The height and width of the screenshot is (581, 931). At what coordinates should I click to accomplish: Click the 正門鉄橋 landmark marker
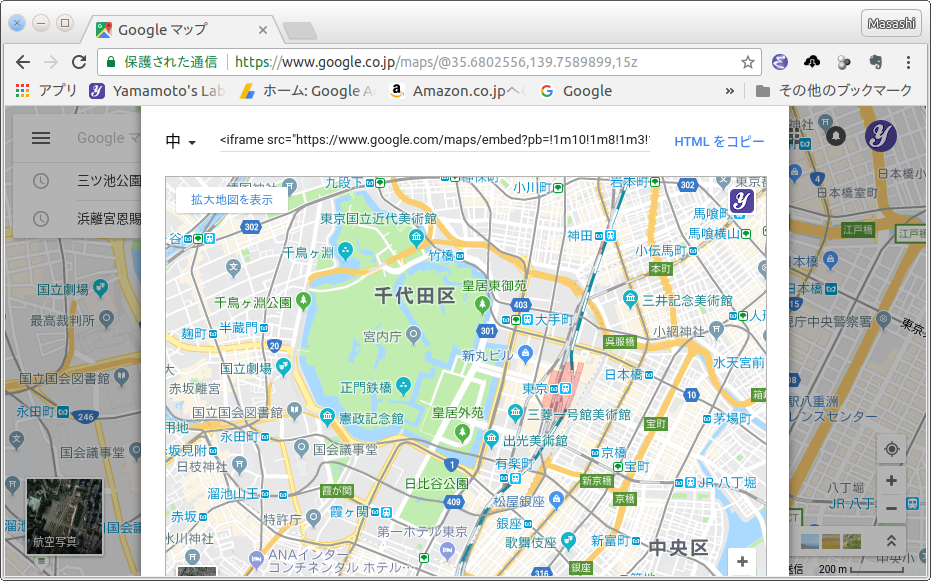point(404,386)
